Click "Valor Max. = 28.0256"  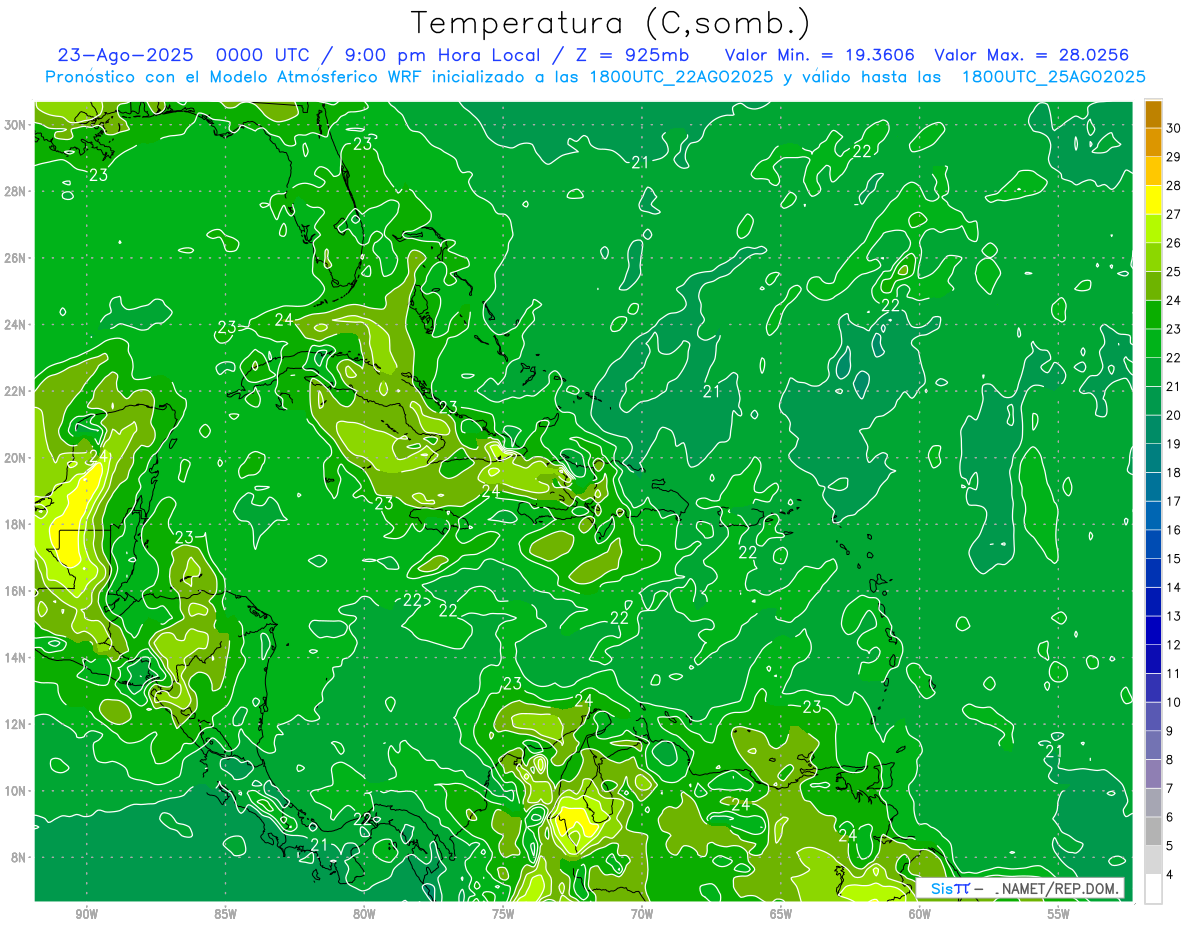[1032, 55]
